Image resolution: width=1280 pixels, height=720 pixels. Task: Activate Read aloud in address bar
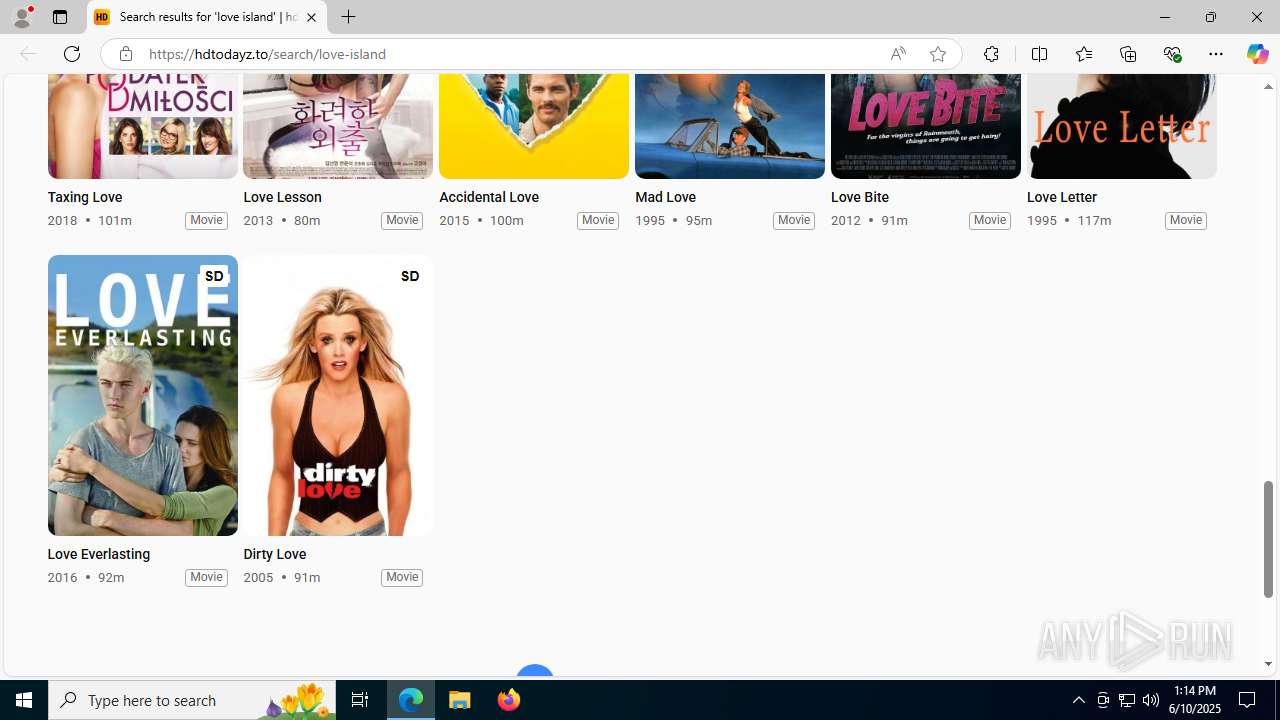point(898,54)
